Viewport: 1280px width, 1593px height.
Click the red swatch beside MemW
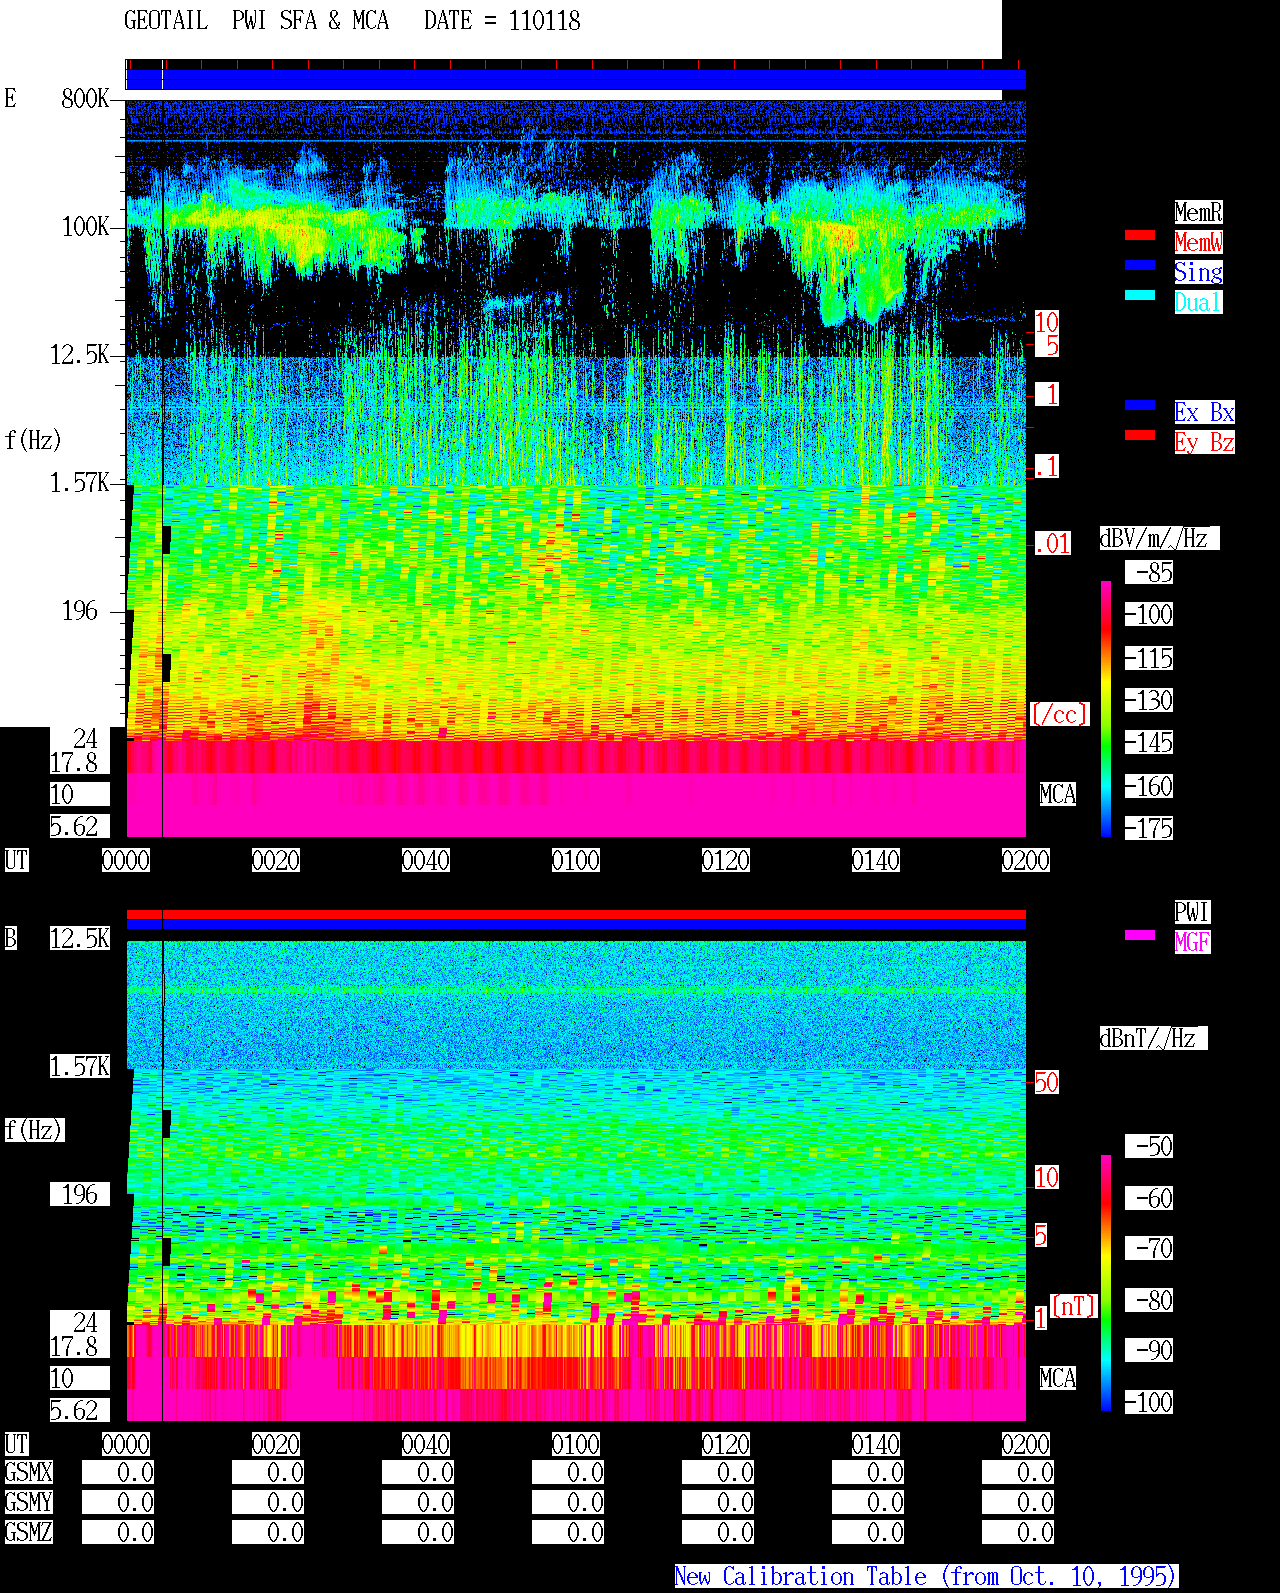pos(1140,235)
